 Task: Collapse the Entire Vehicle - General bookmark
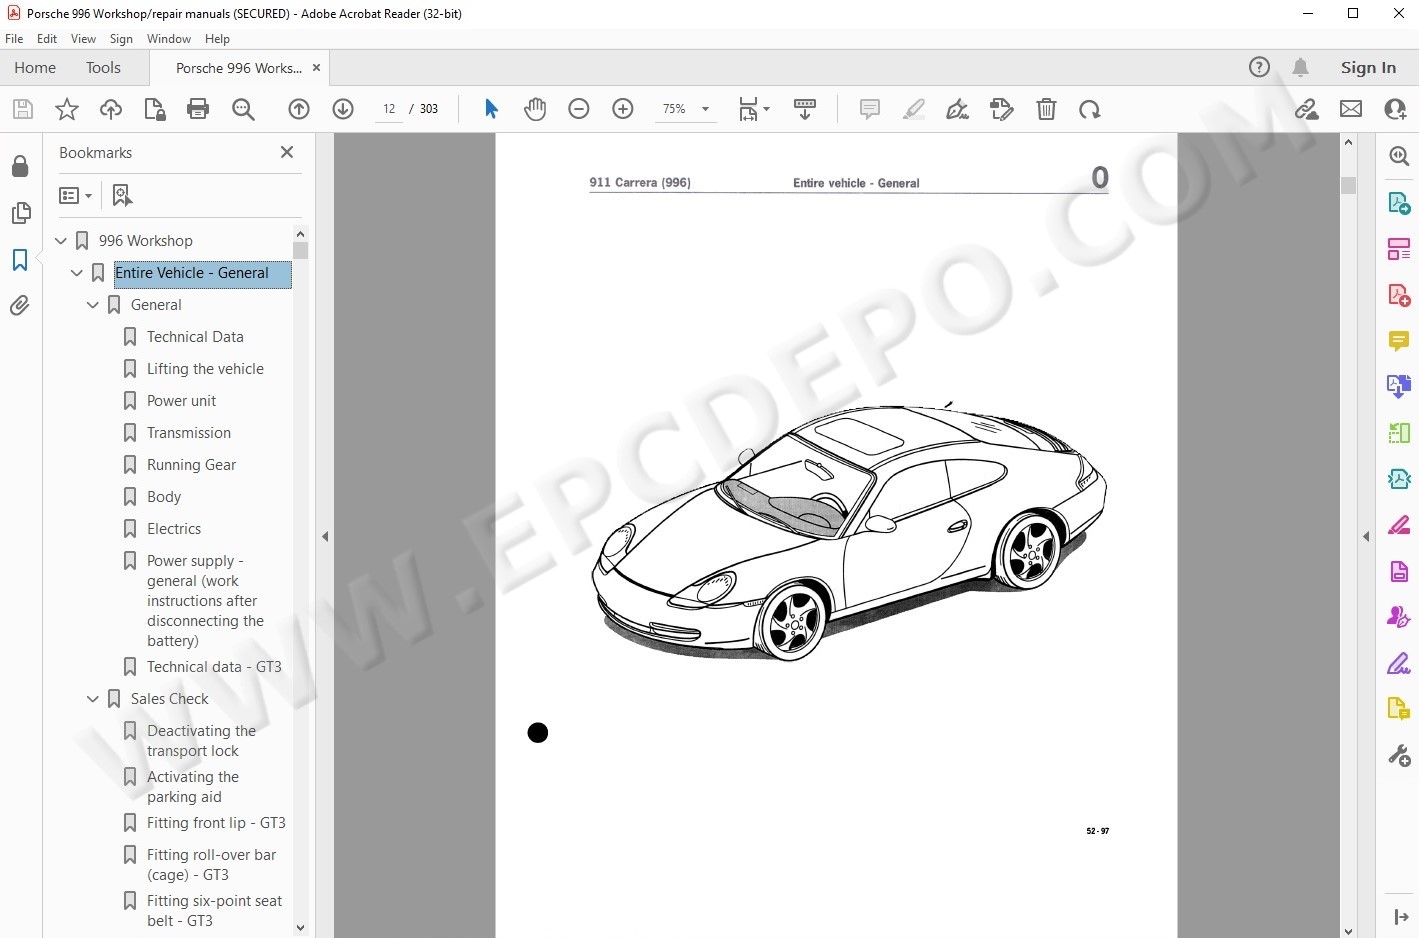point(77,273)
